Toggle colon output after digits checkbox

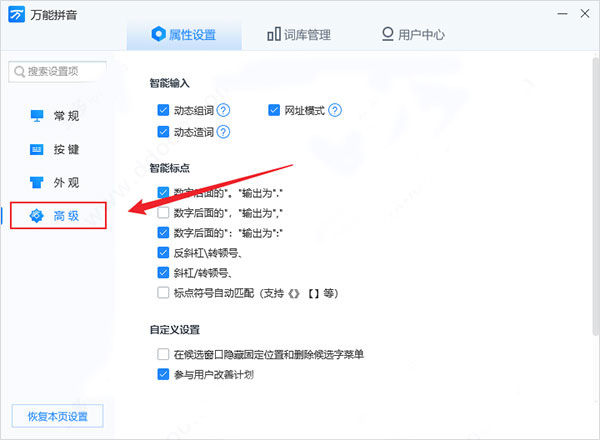click(x=163, y=232)
